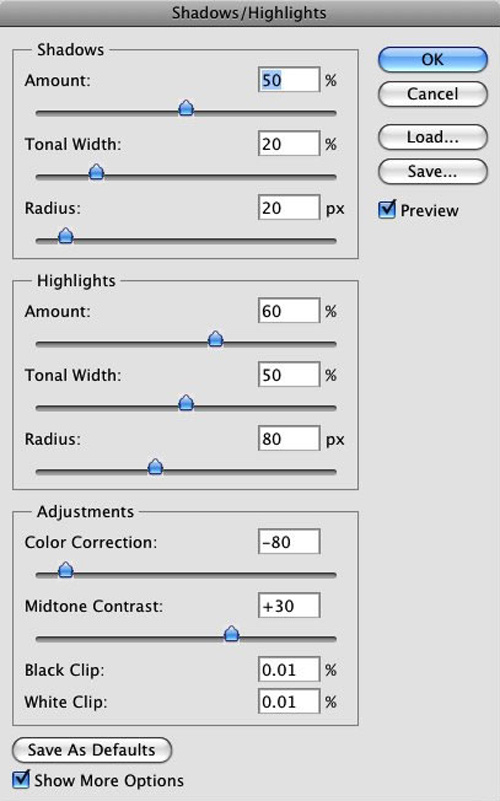Click the Midtone Contrast value field
The width and height of the screenshot is (500, 801).
(x=289, y=605)
